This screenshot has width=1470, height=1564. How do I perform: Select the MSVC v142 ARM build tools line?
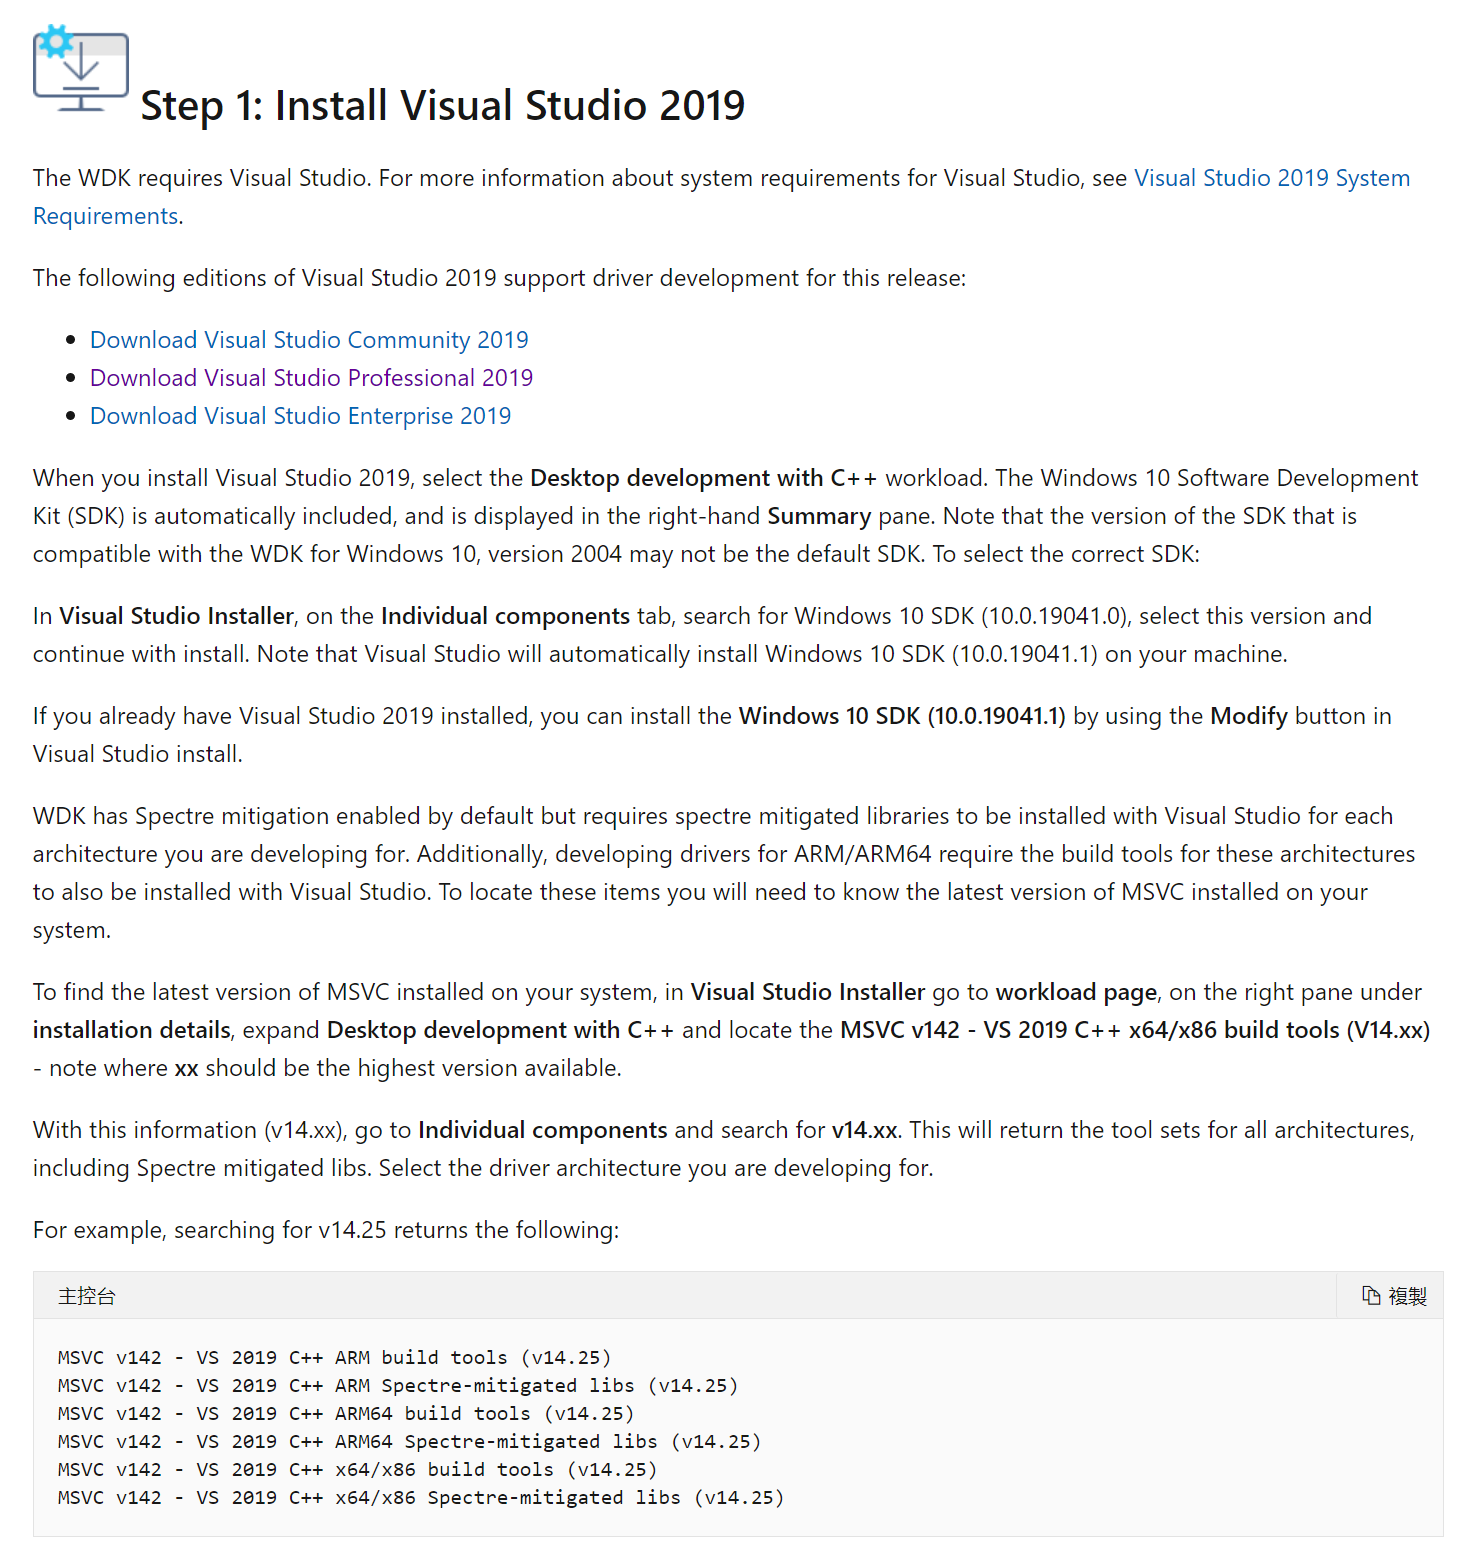[333, 1357]
